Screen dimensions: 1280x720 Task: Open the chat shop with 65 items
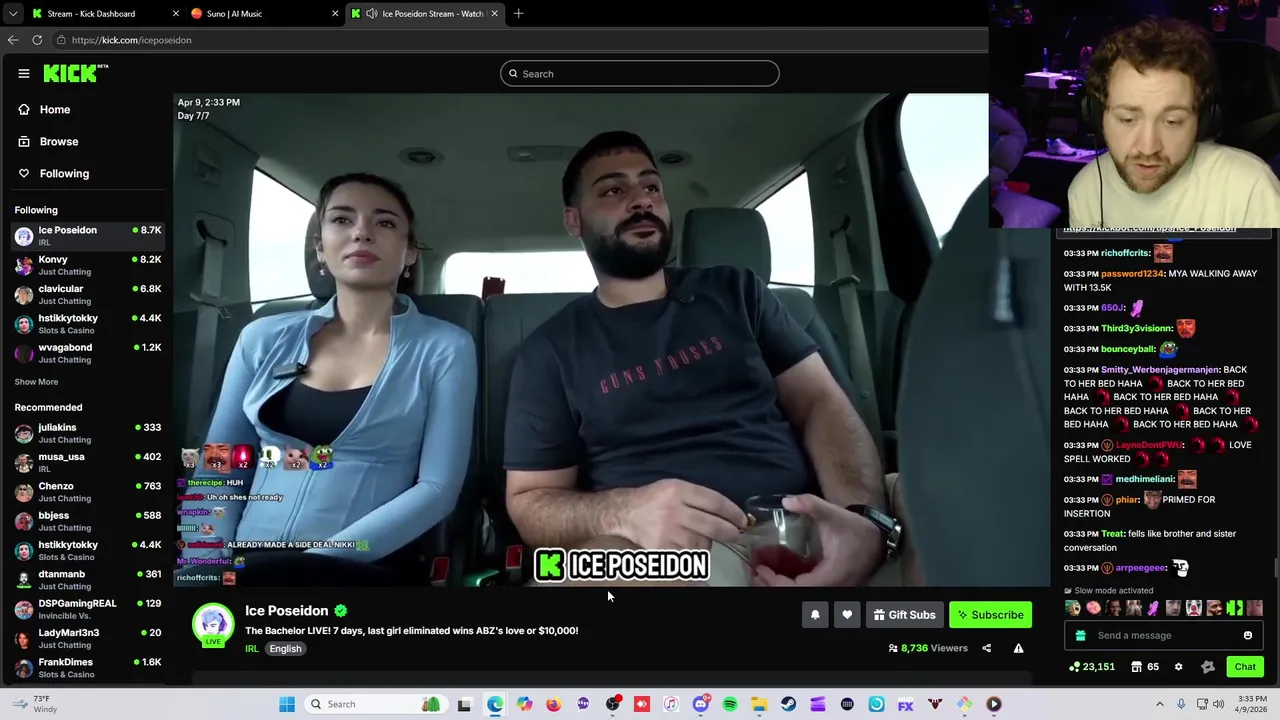[1145, 667]
